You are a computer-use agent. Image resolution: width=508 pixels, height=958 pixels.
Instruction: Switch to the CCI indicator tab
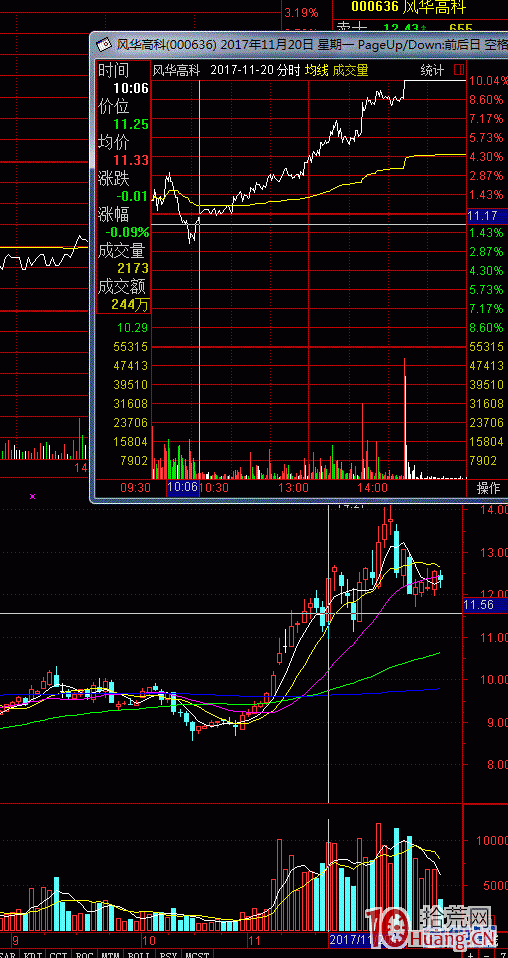tap(59, 954)
